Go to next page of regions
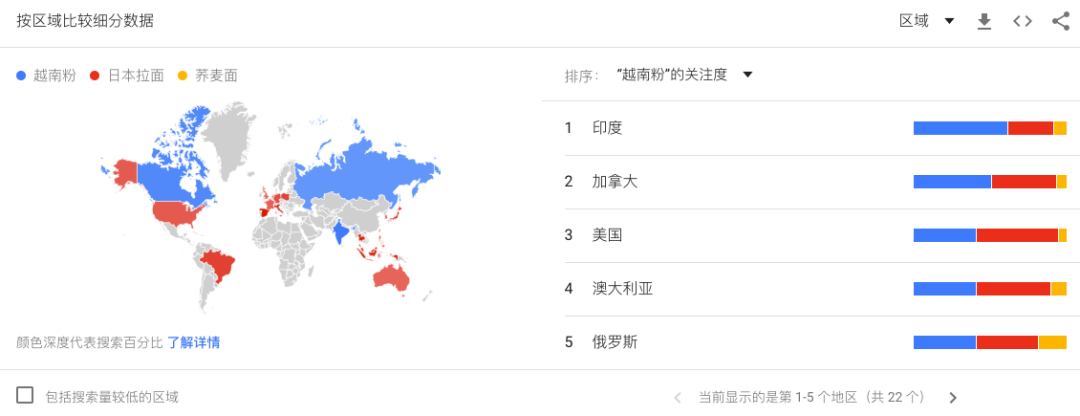The width and height of the screenshot is (1080, 416). 953,397
